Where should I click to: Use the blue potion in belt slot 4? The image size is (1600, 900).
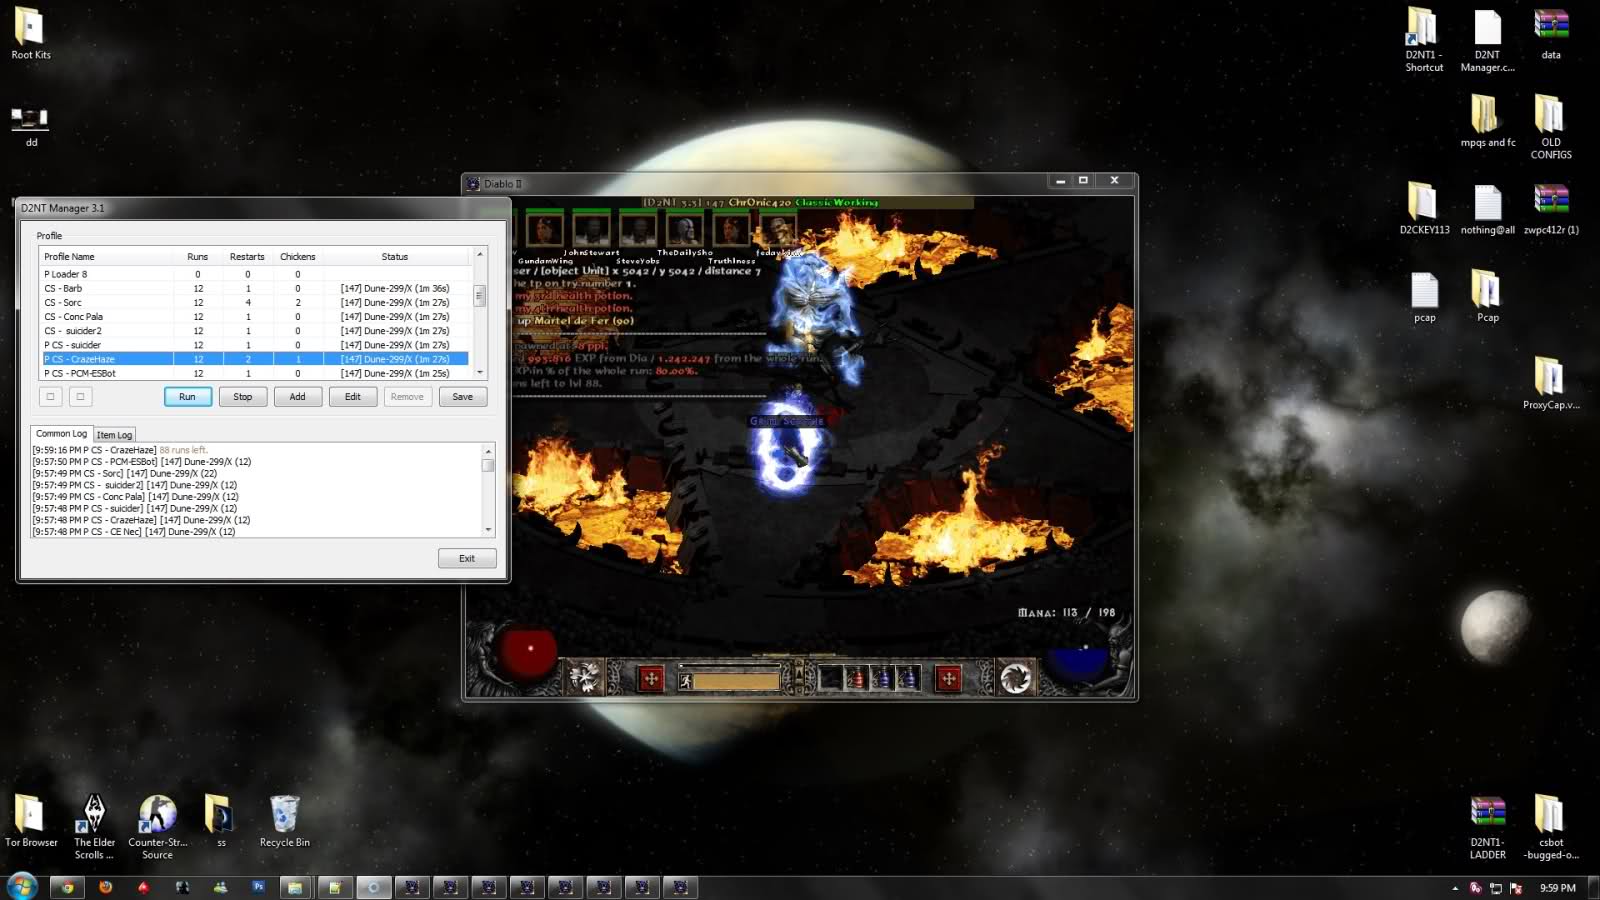[907, 679]
